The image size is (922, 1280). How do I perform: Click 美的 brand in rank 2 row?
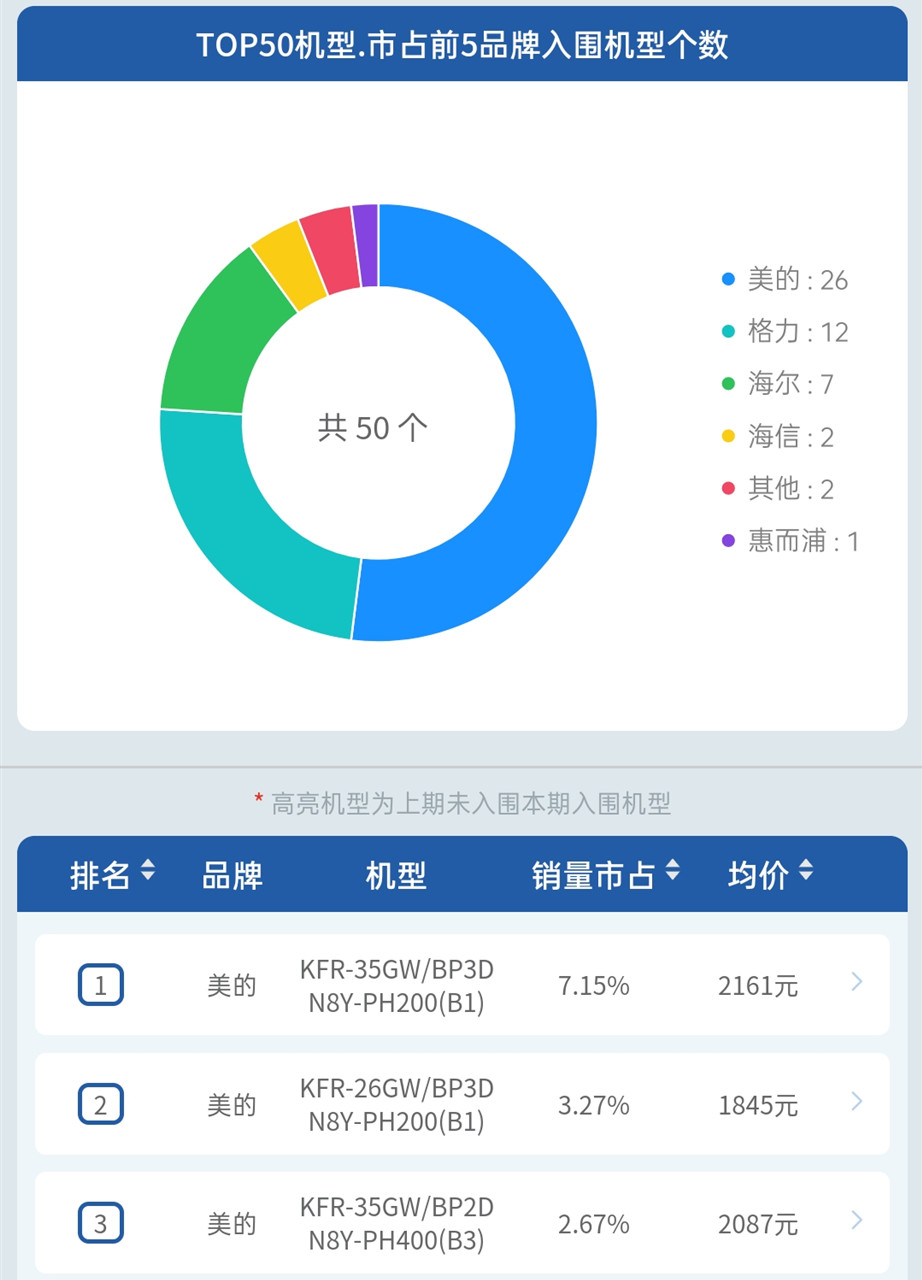pyautogui.click(x=232, y=1105)
